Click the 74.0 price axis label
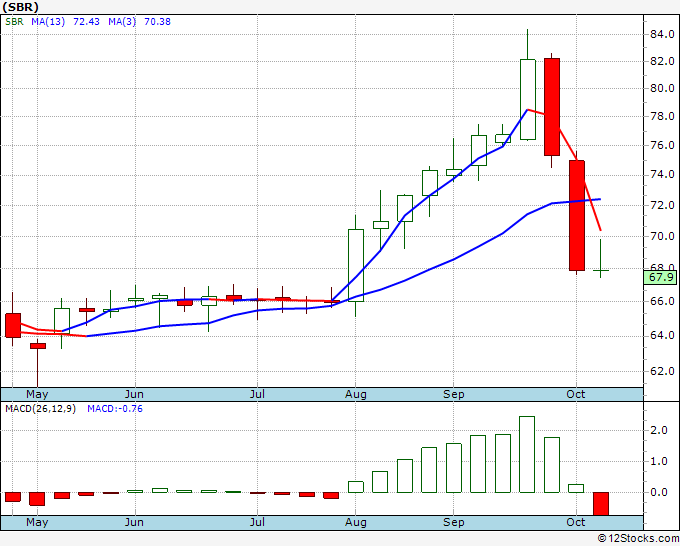680x546 pixels. (x=662, y=174)
